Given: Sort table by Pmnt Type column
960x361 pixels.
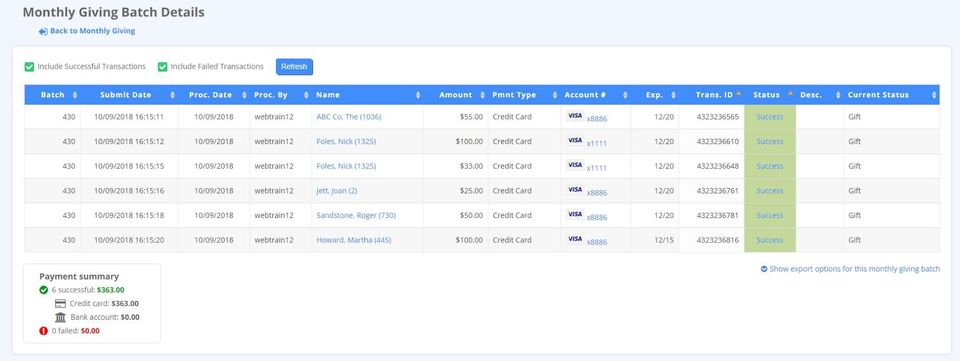Looking at the screenshot, I should (x=523, y=95).
